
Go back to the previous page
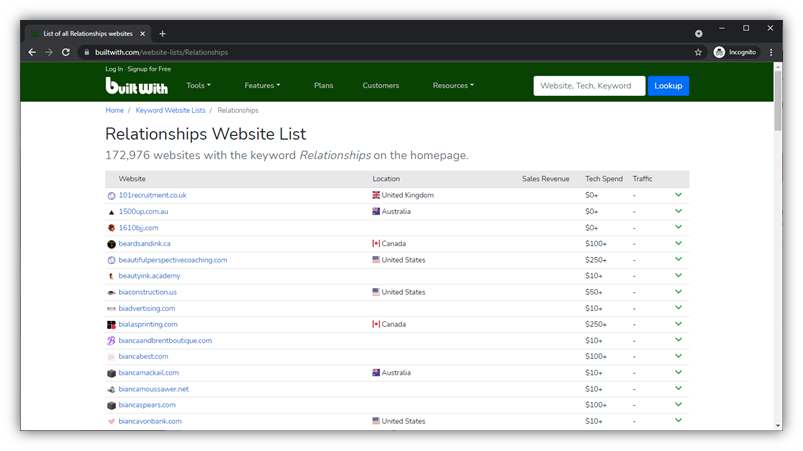click(x=32, y=52)
